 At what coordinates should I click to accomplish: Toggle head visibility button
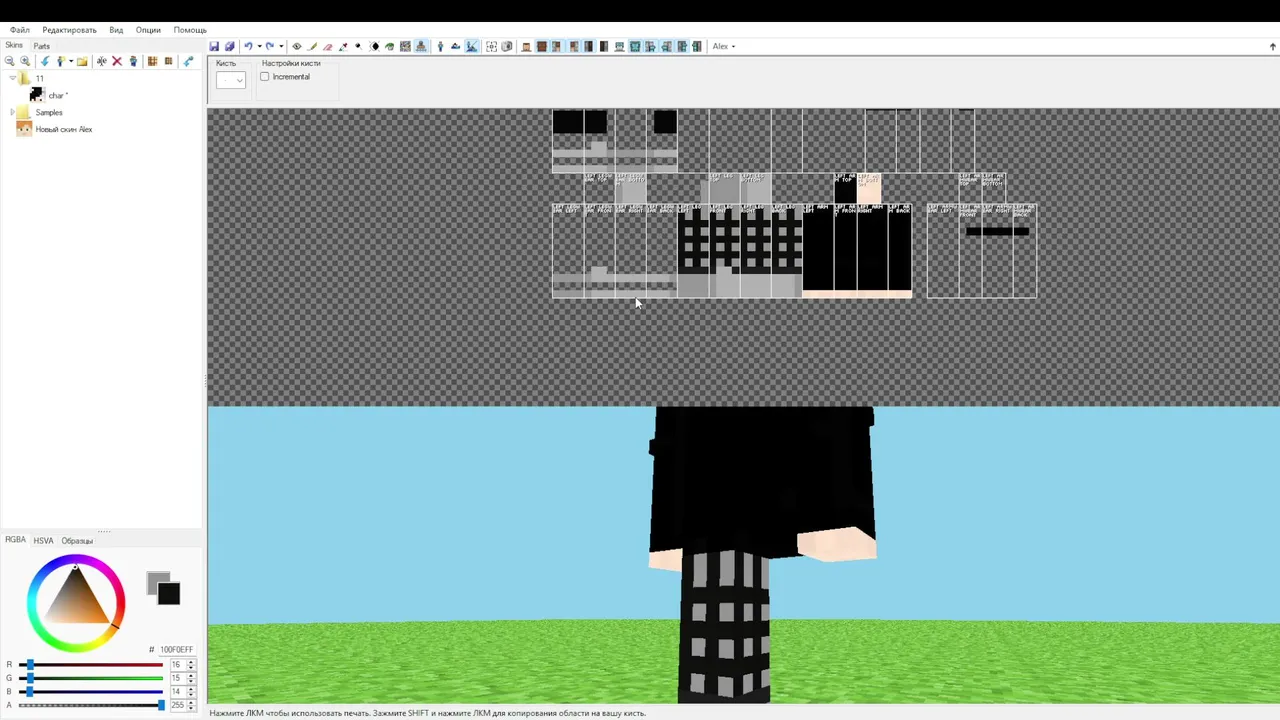(x=525, y=46)
